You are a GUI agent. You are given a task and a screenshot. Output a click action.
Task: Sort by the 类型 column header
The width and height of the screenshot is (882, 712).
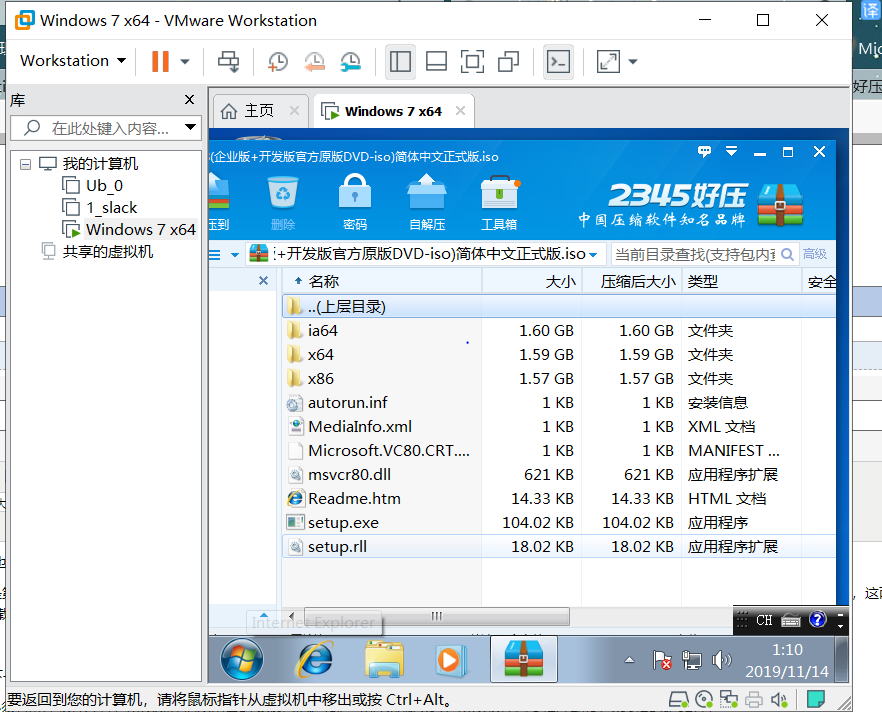tap(741, 281)
